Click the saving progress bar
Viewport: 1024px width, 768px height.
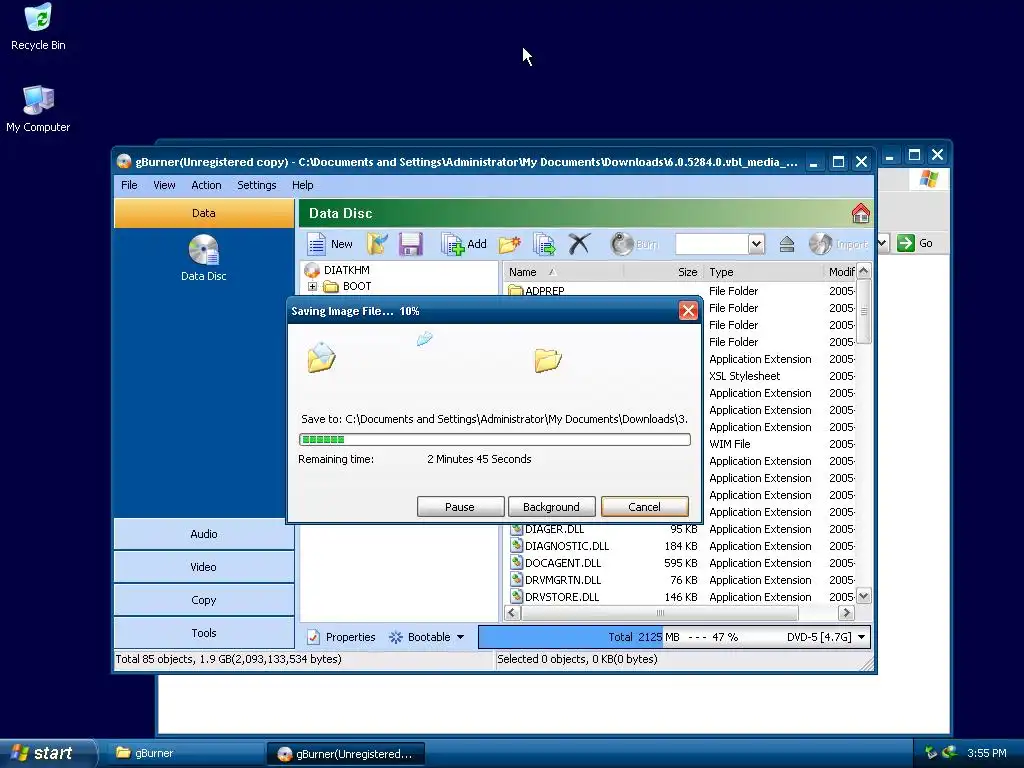[x=494, y=440]
